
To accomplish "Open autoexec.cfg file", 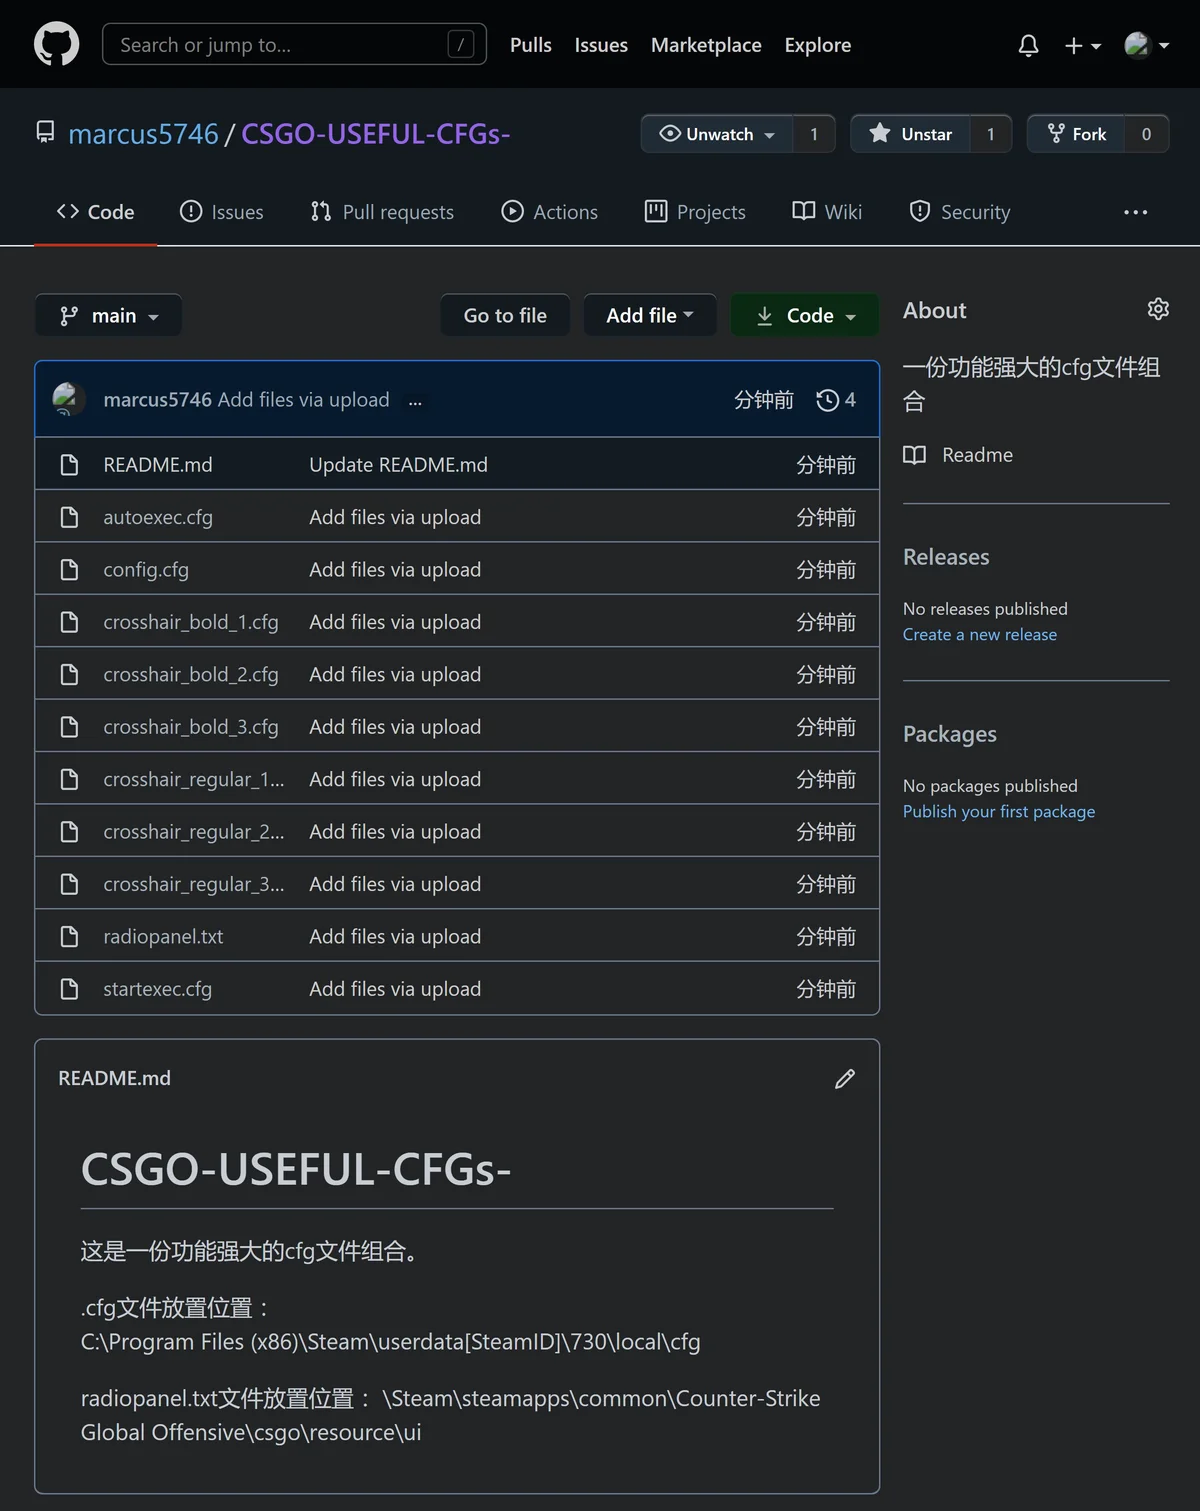I will pos(158,517).
